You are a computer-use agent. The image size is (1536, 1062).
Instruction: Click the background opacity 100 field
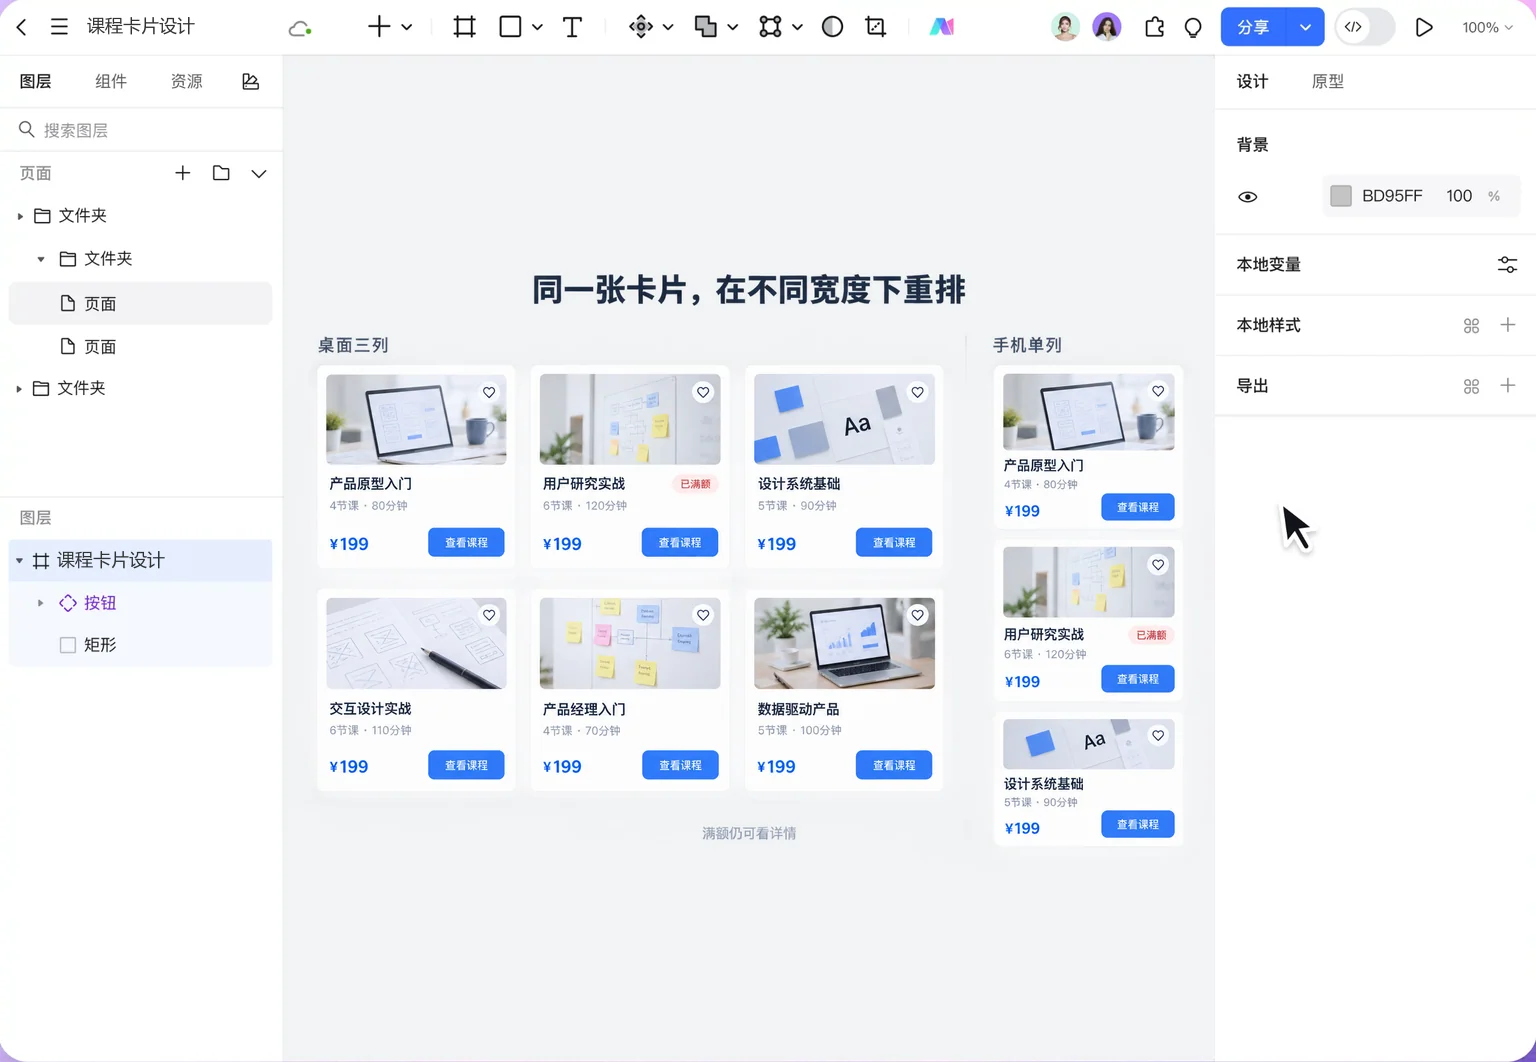1459,196
